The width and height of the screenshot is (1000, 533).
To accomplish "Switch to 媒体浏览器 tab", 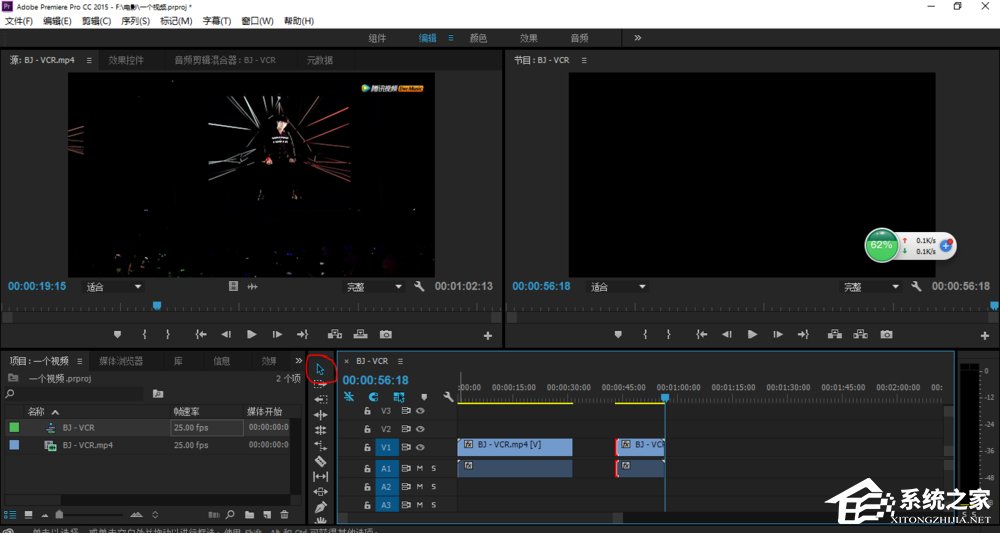I will (x=121, y=361).
